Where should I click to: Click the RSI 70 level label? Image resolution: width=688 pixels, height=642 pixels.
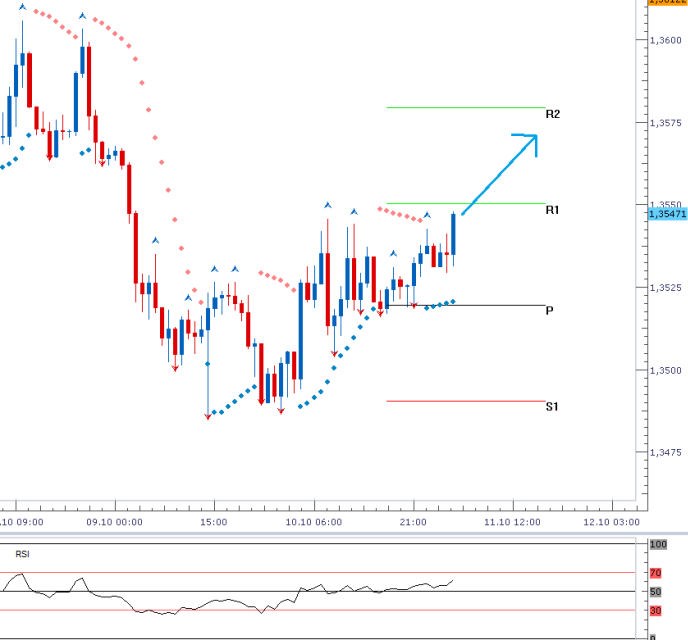[656, 573]
